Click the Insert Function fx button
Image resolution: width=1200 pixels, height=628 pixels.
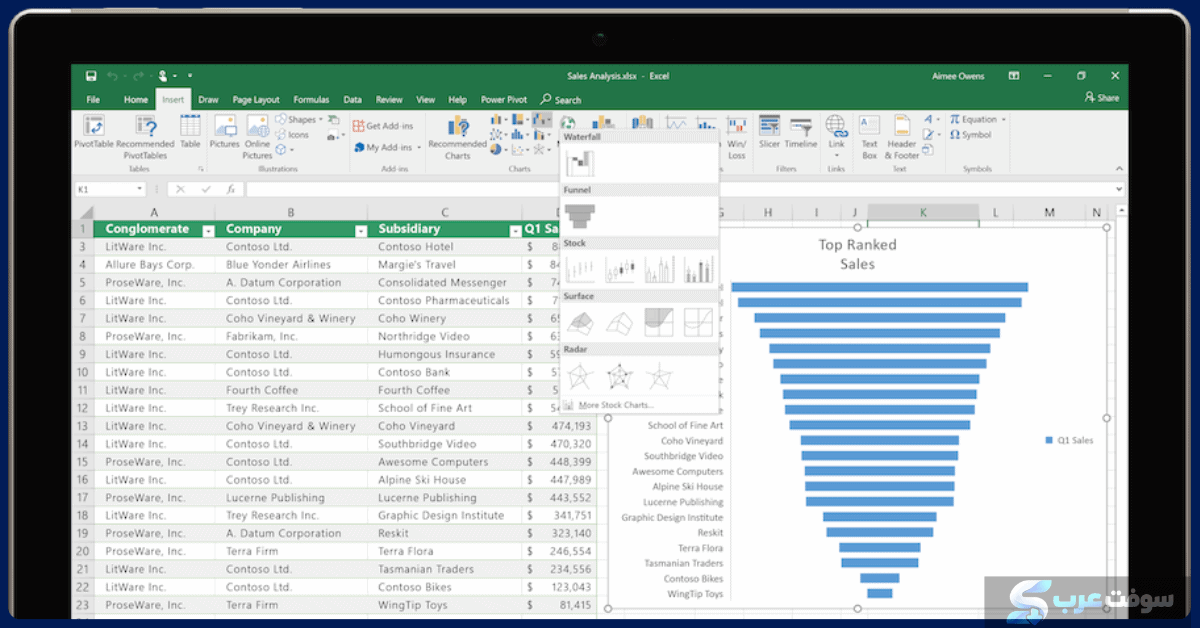click(x=231, y=189)
